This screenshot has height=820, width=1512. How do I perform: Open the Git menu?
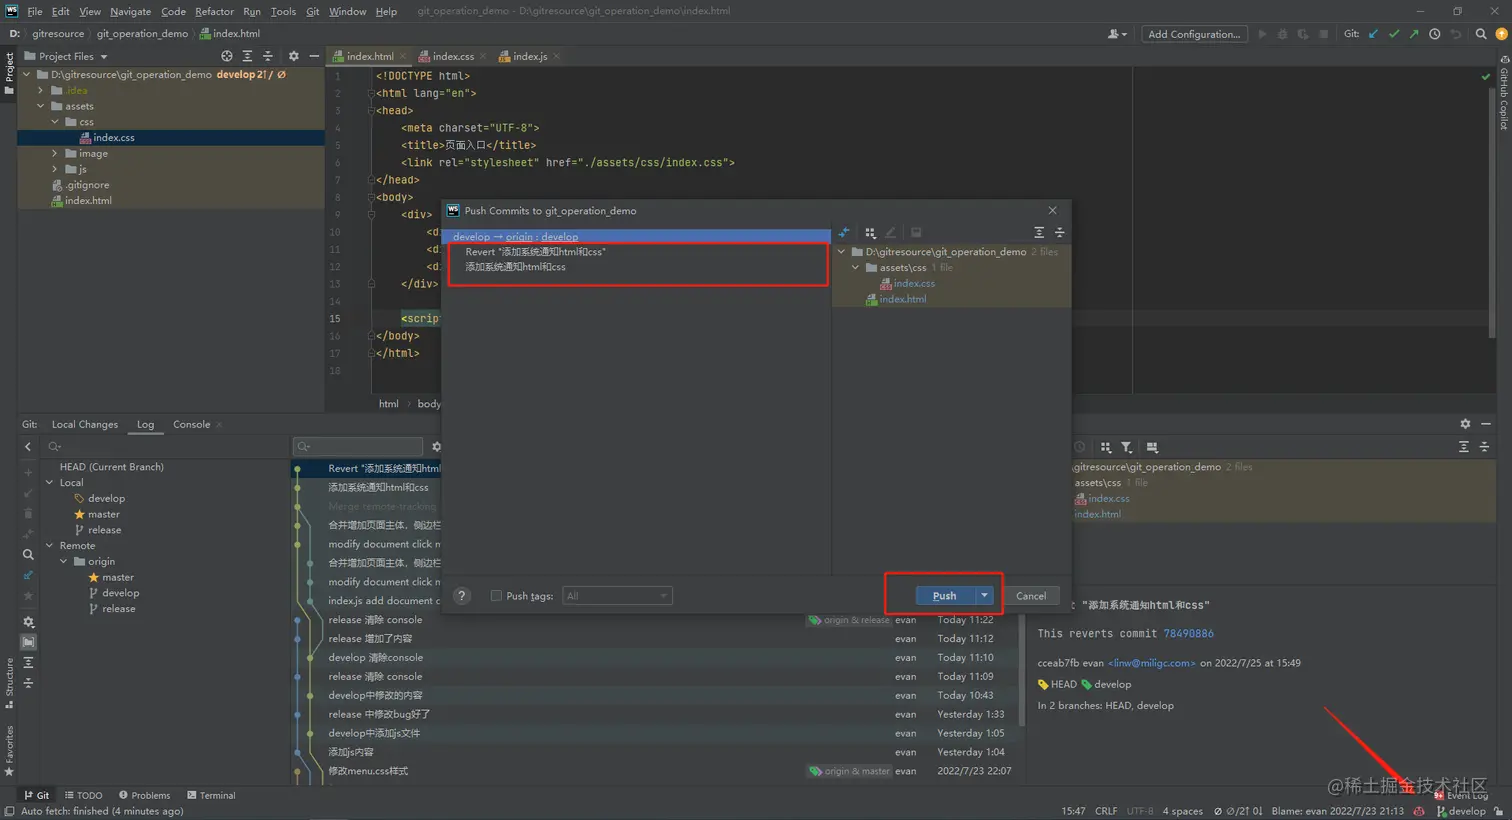point(312,11)
